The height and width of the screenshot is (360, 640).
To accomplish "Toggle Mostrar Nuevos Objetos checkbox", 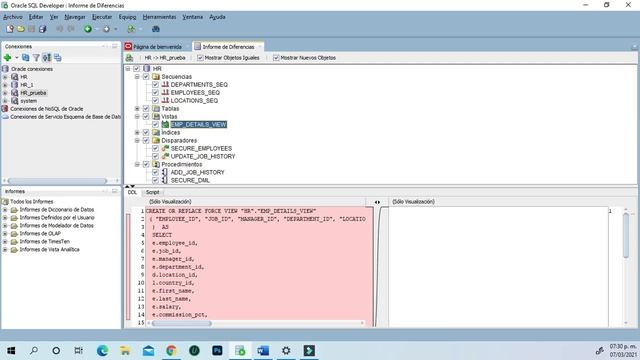I will [276, 58].
